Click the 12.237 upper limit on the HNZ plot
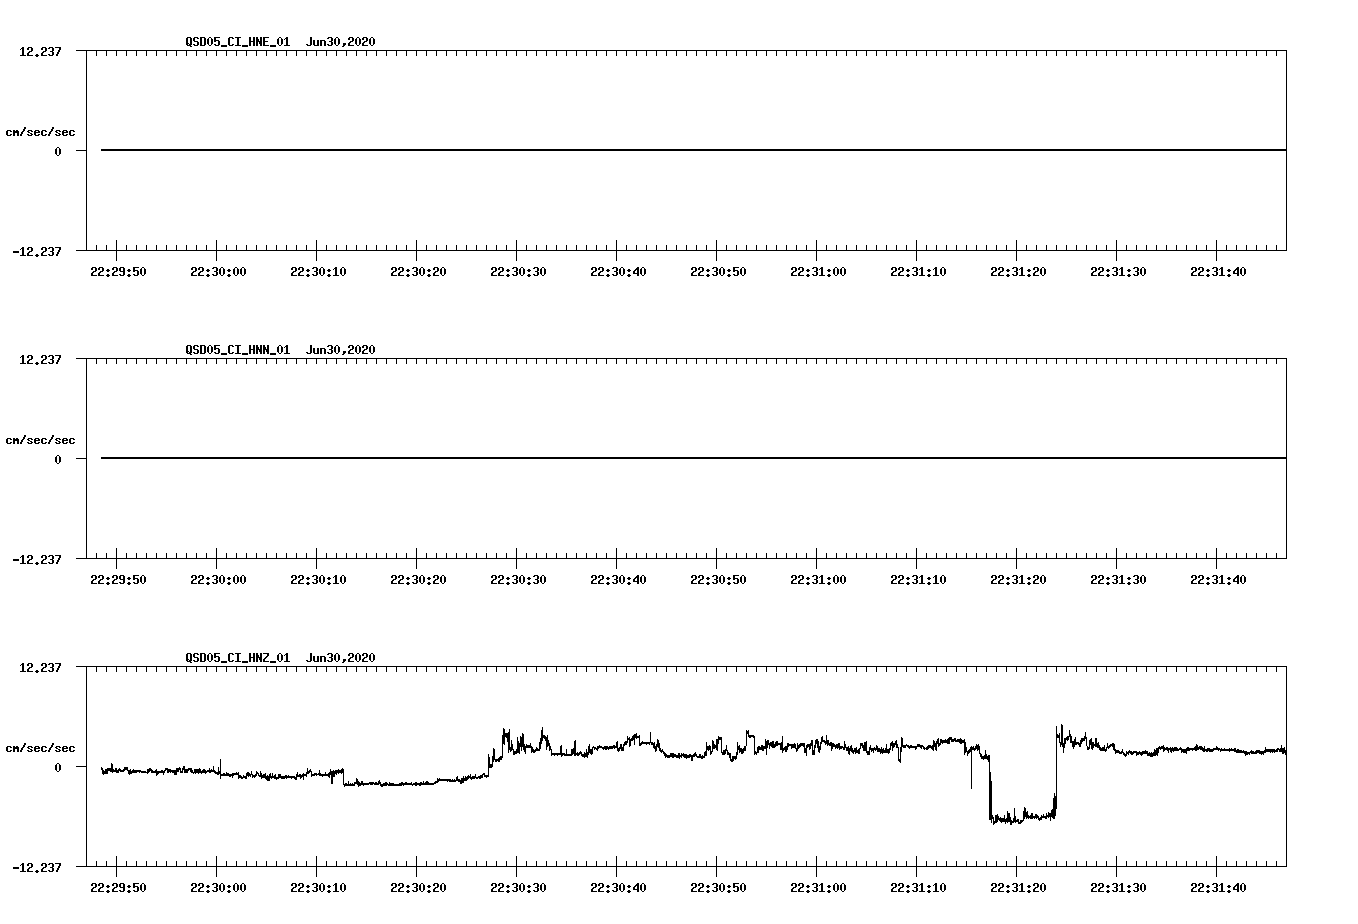The image size is (1358, 924). pyautogui.click(x=40, y=668)
